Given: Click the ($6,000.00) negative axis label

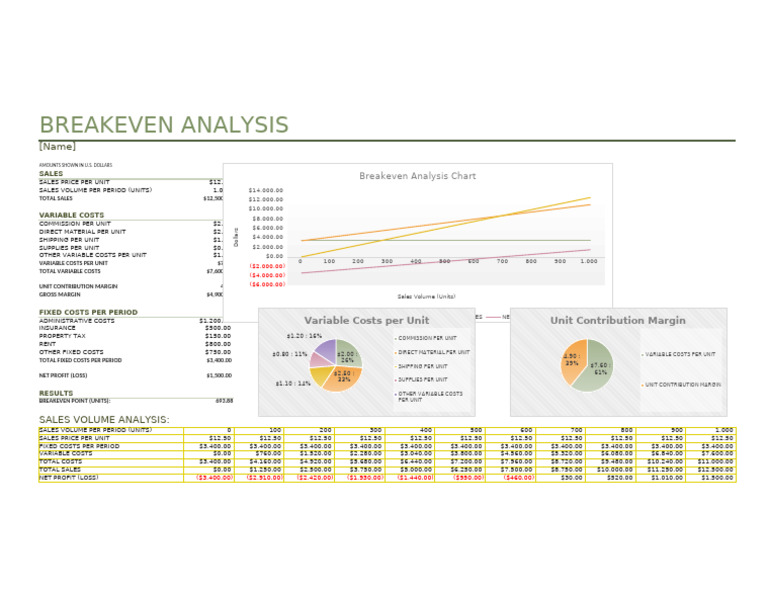Looking at the screenshot, I should (267, 285).
